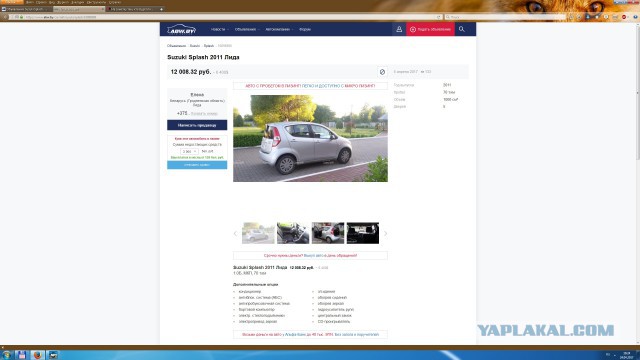This screenshot has width=640, height=360.
Task: Click the Alfa-Bank loan banner
Action: pos(310,334)
